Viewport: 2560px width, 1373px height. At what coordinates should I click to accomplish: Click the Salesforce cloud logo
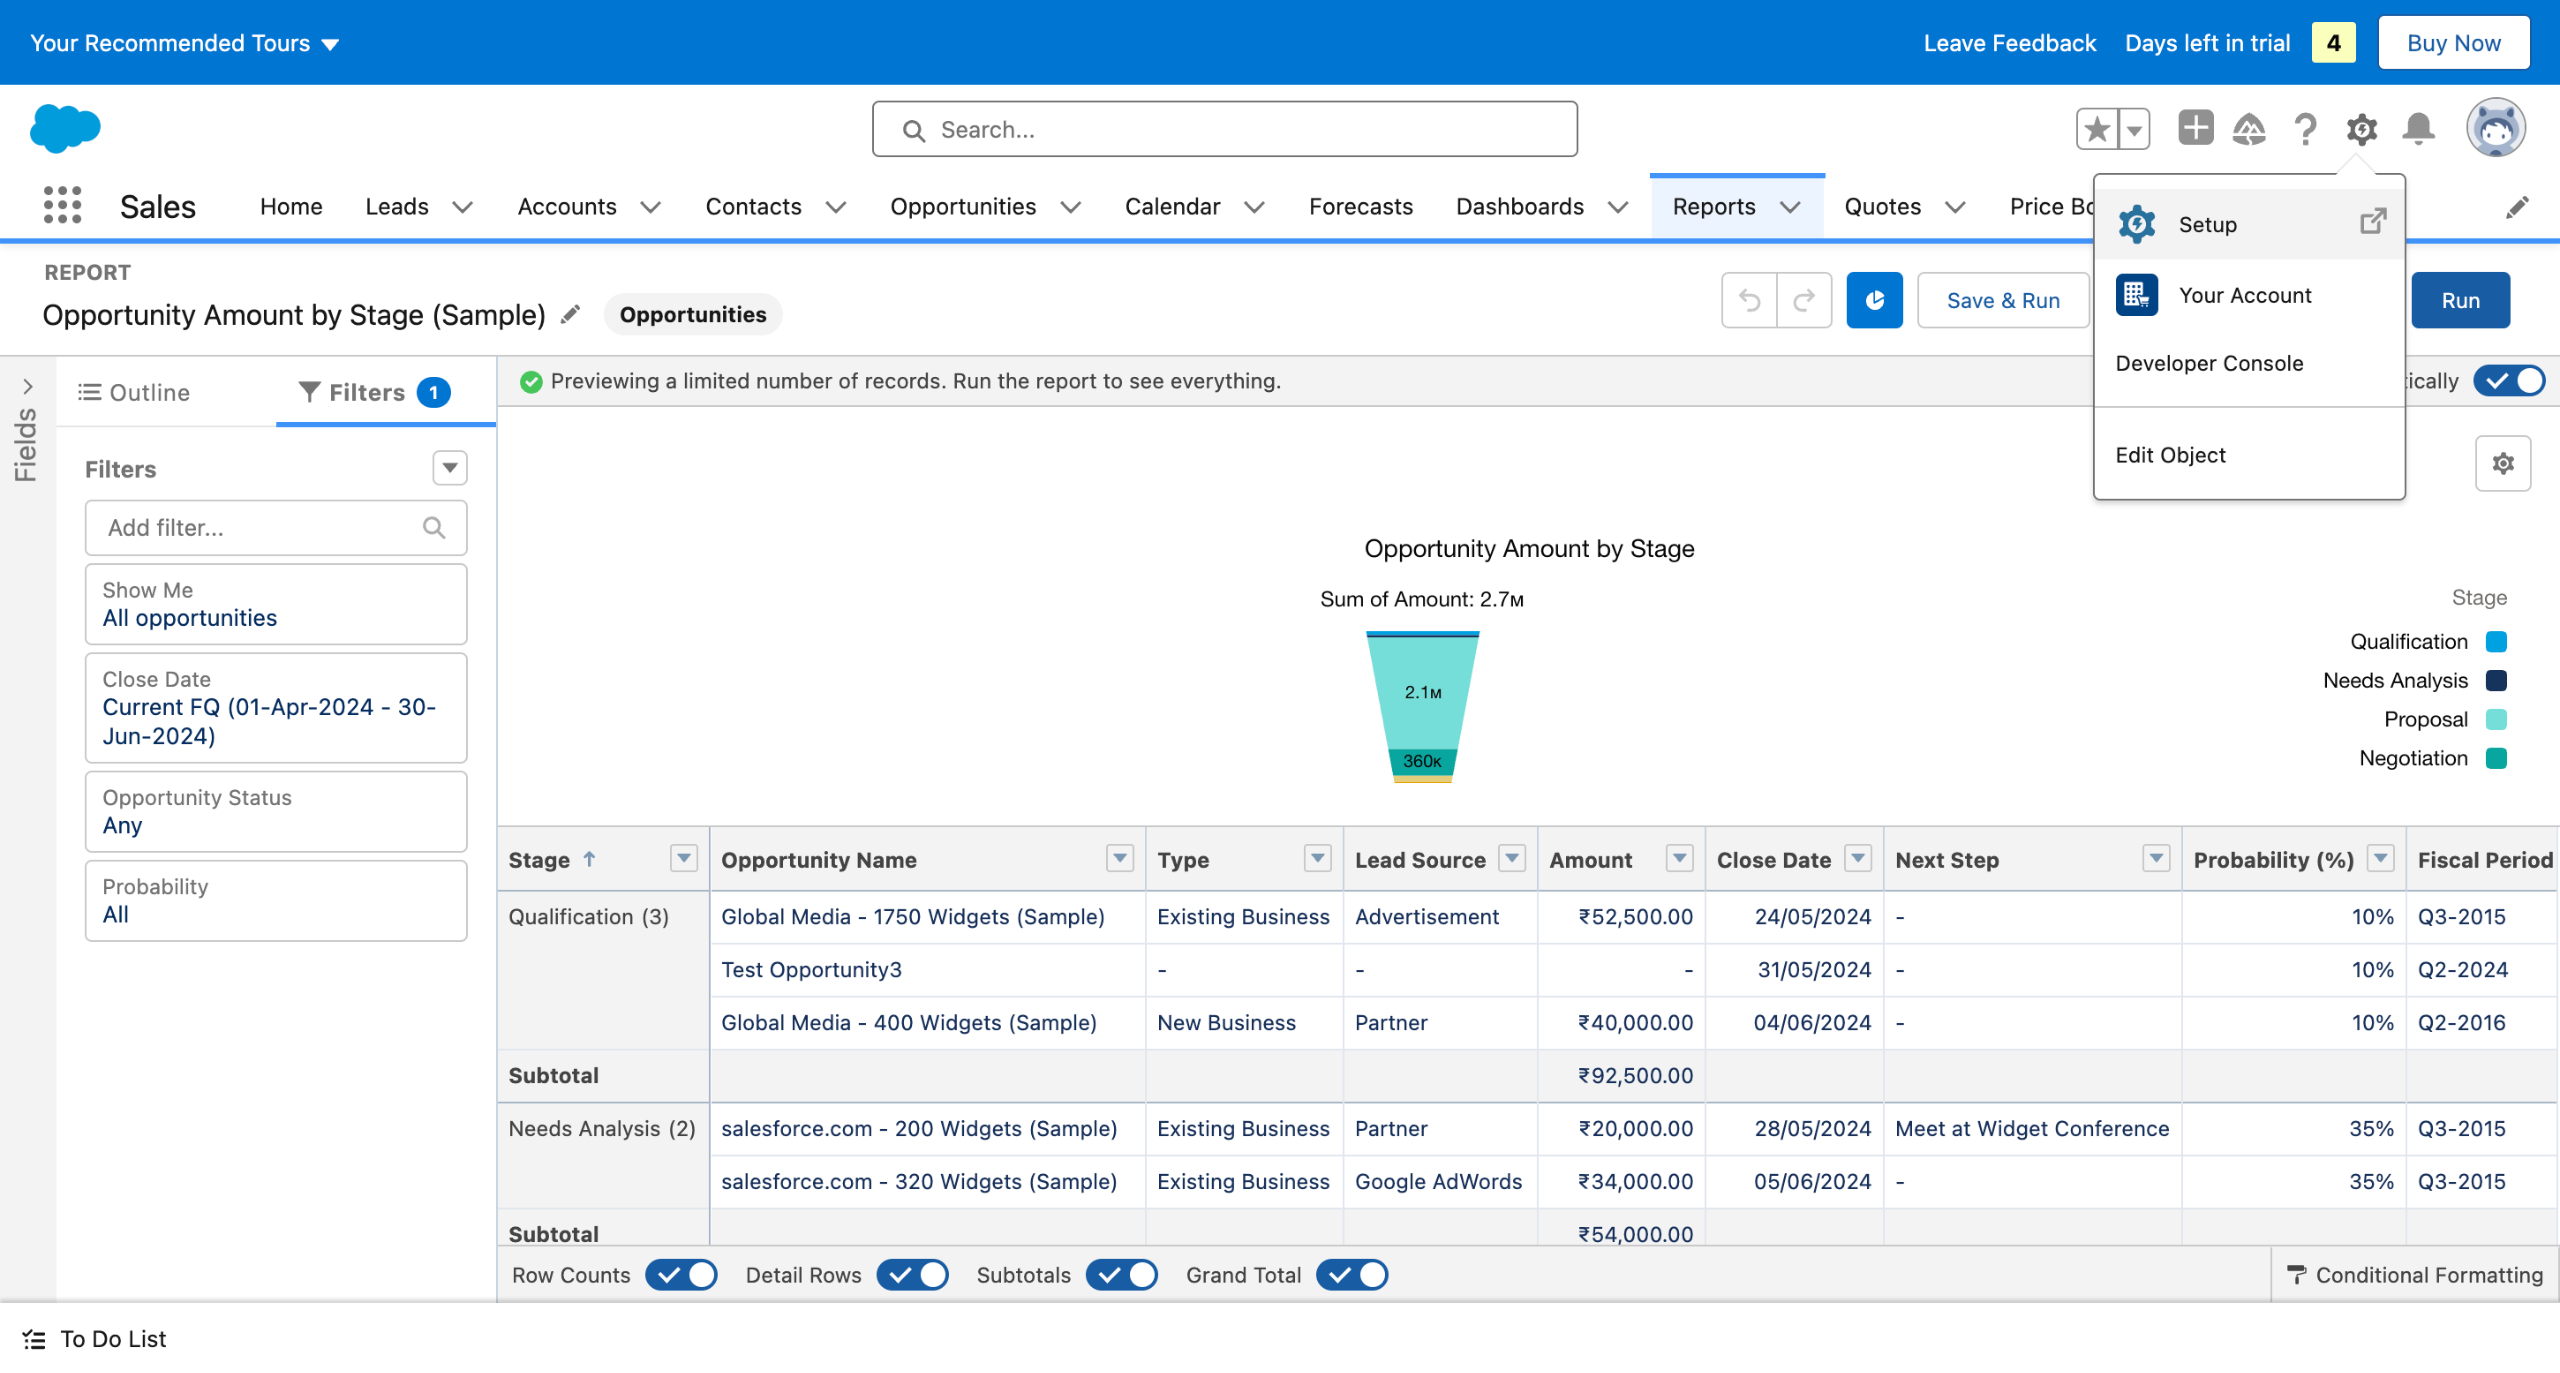[66, 128]
